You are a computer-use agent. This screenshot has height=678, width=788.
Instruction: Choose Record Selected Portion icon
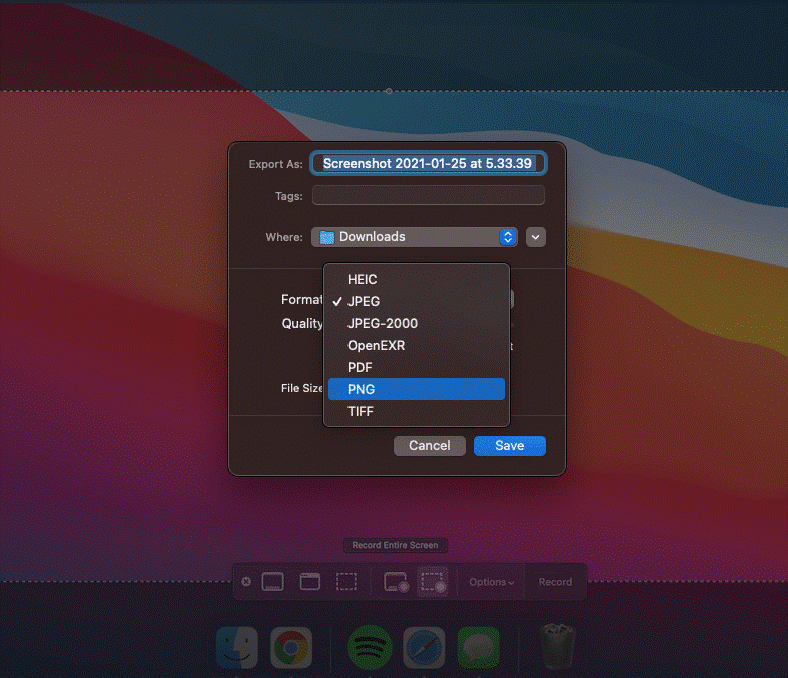coord(433,582)
